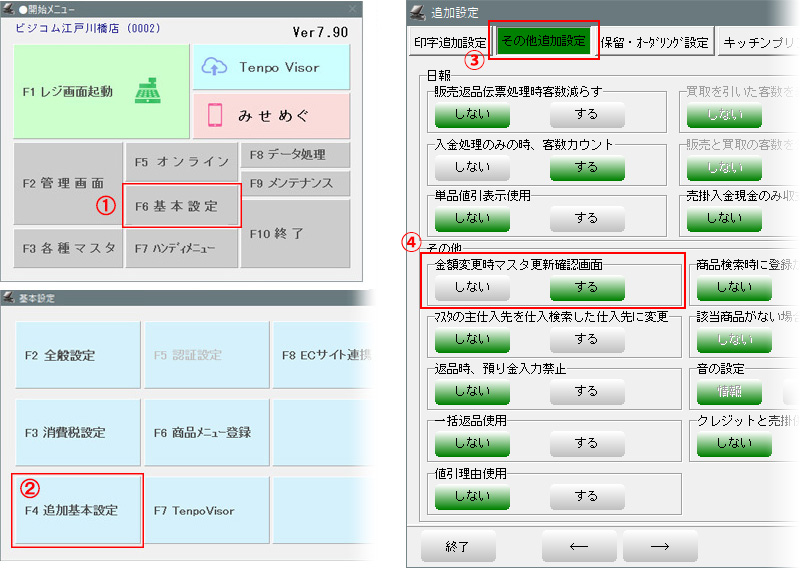
Task: Click F10 終了 to exit menu
Action: (294, 233)
